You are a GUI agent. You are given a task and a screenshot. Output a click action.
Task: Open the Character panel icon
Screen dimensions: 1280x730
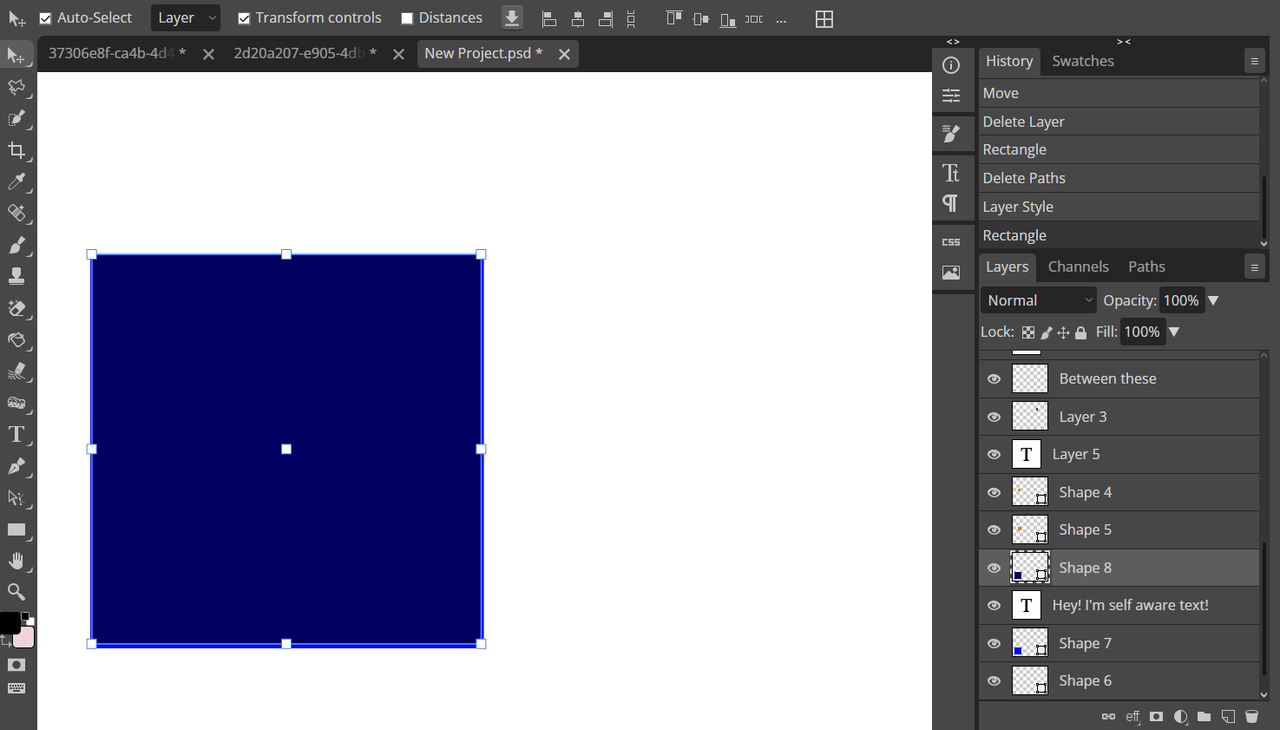click(951, 172)
